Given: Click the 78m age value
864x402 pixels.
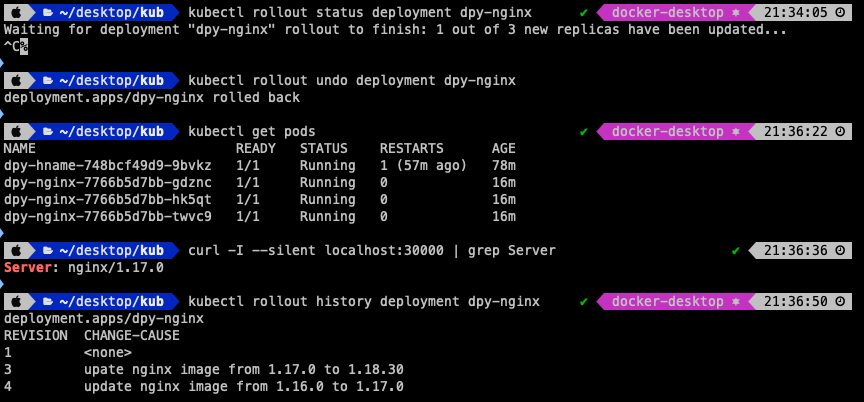Looking at the screenshot, I should pos(504,165).
